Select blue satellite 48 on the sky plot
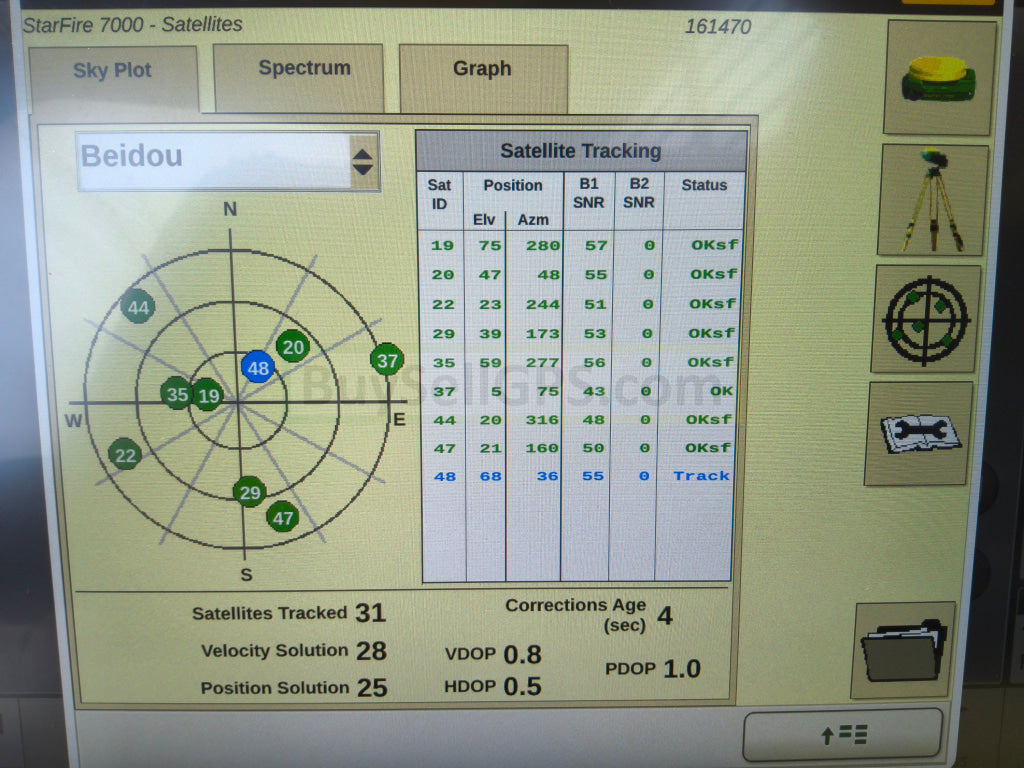1024x768 pixels. click(x=257, y=368)
